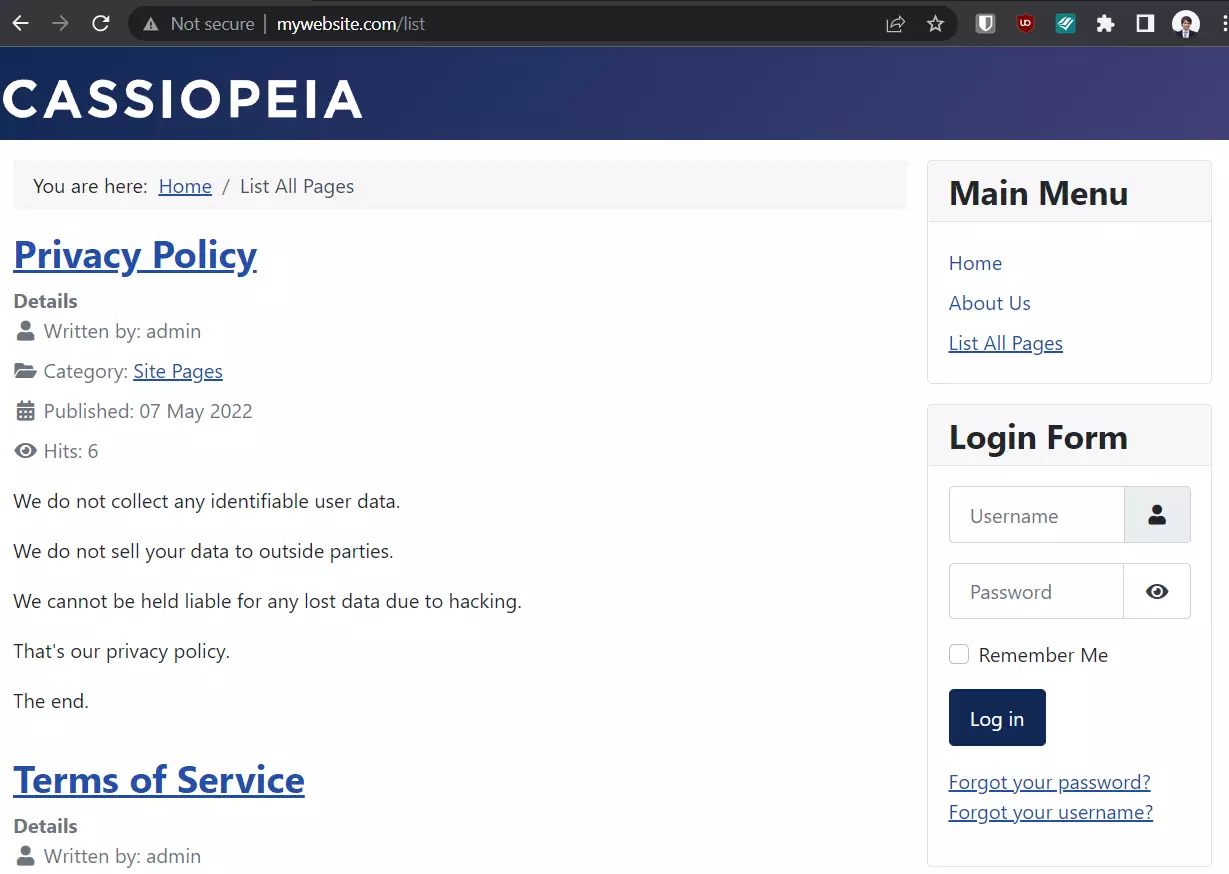Click the teal extension icon in toolbar
1229x874 pixels.
[1066, 24]
